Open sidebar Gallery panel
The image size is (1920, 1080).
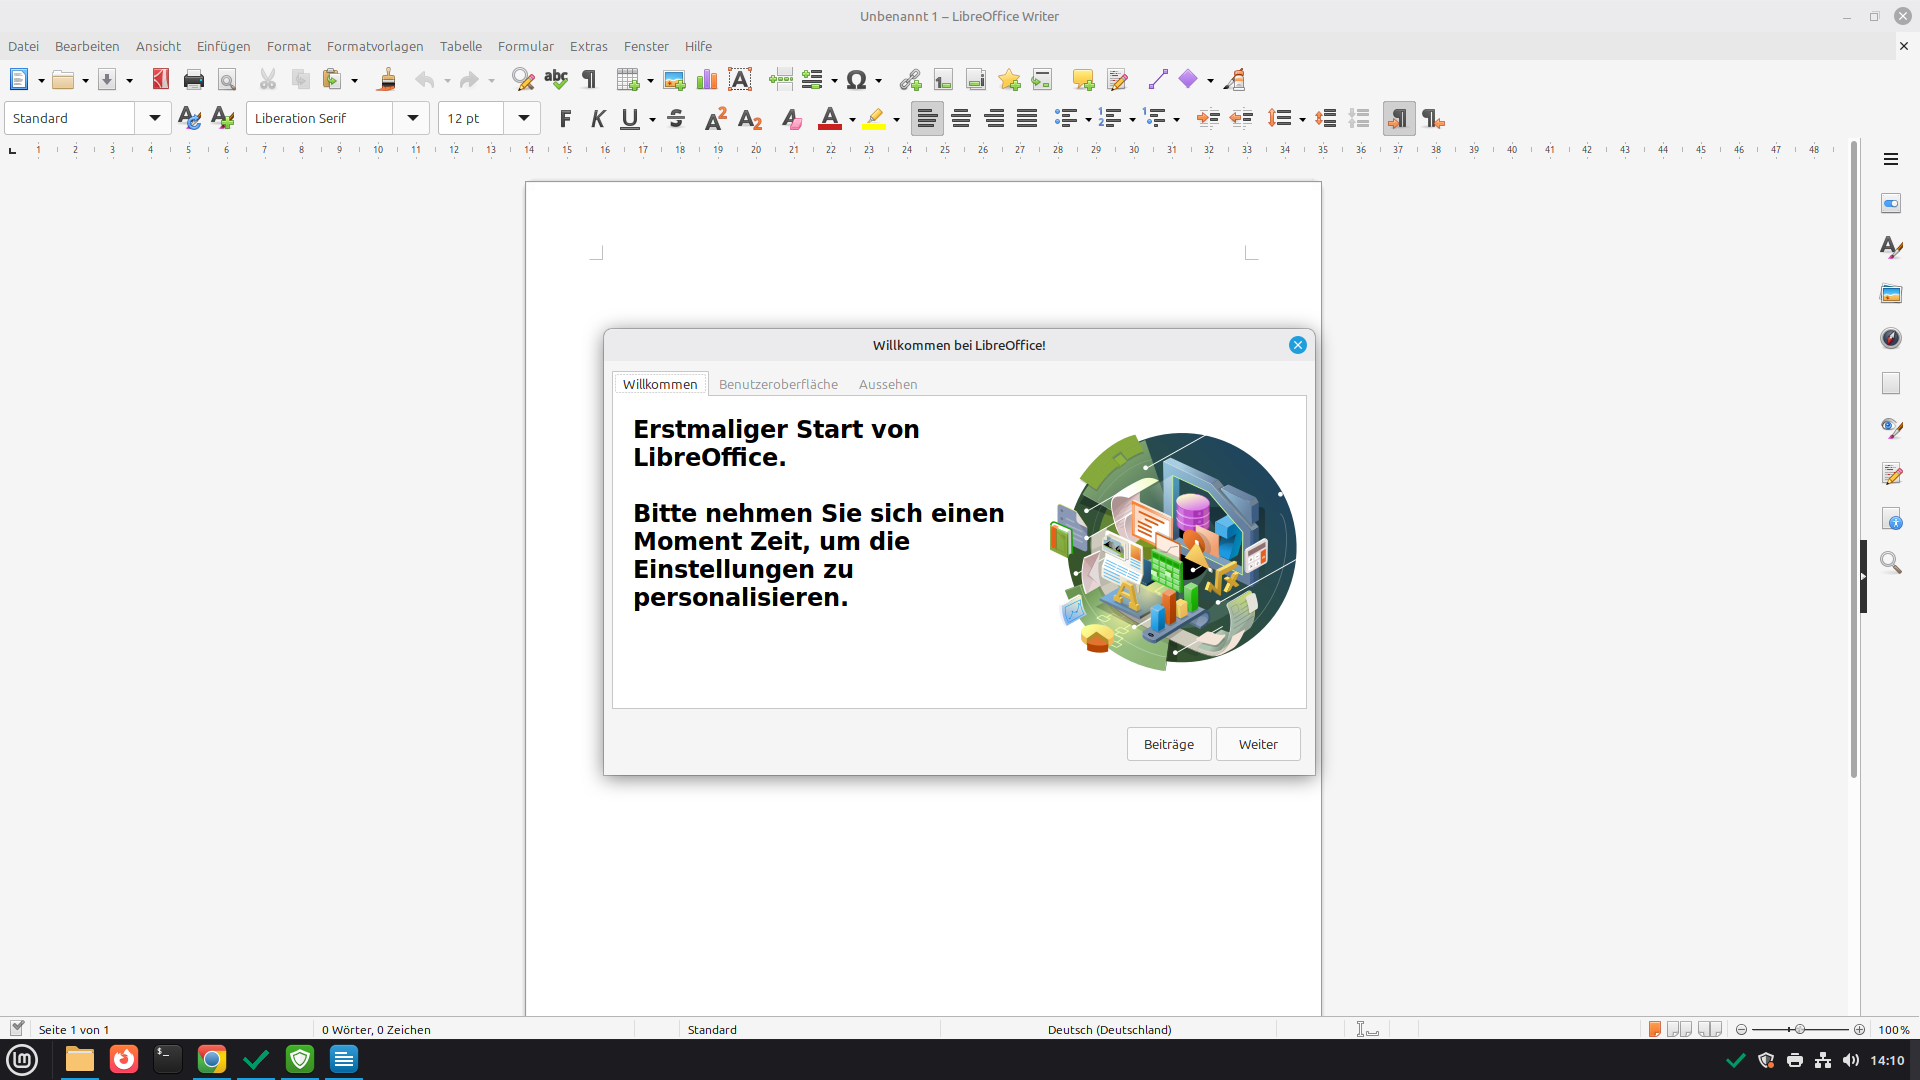coord(1891,293)
